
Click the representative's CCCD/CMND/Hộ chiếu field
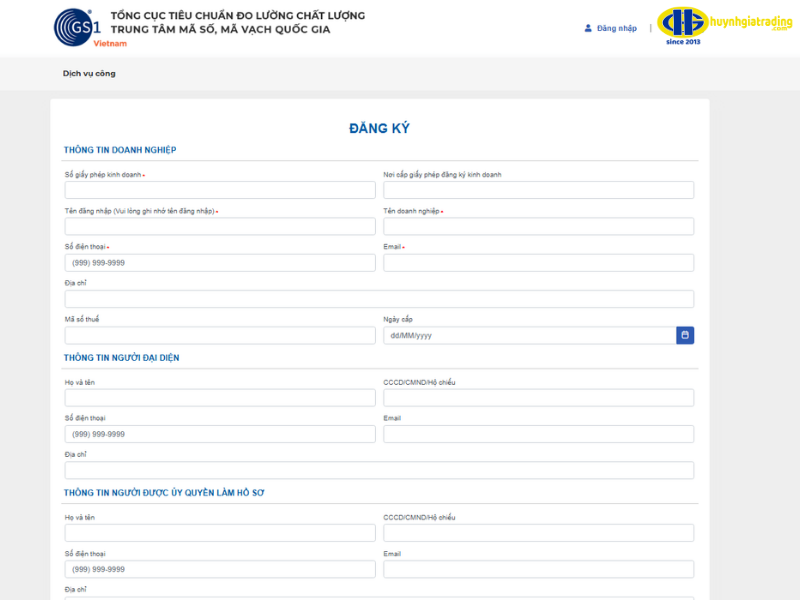tap(538, 398)
